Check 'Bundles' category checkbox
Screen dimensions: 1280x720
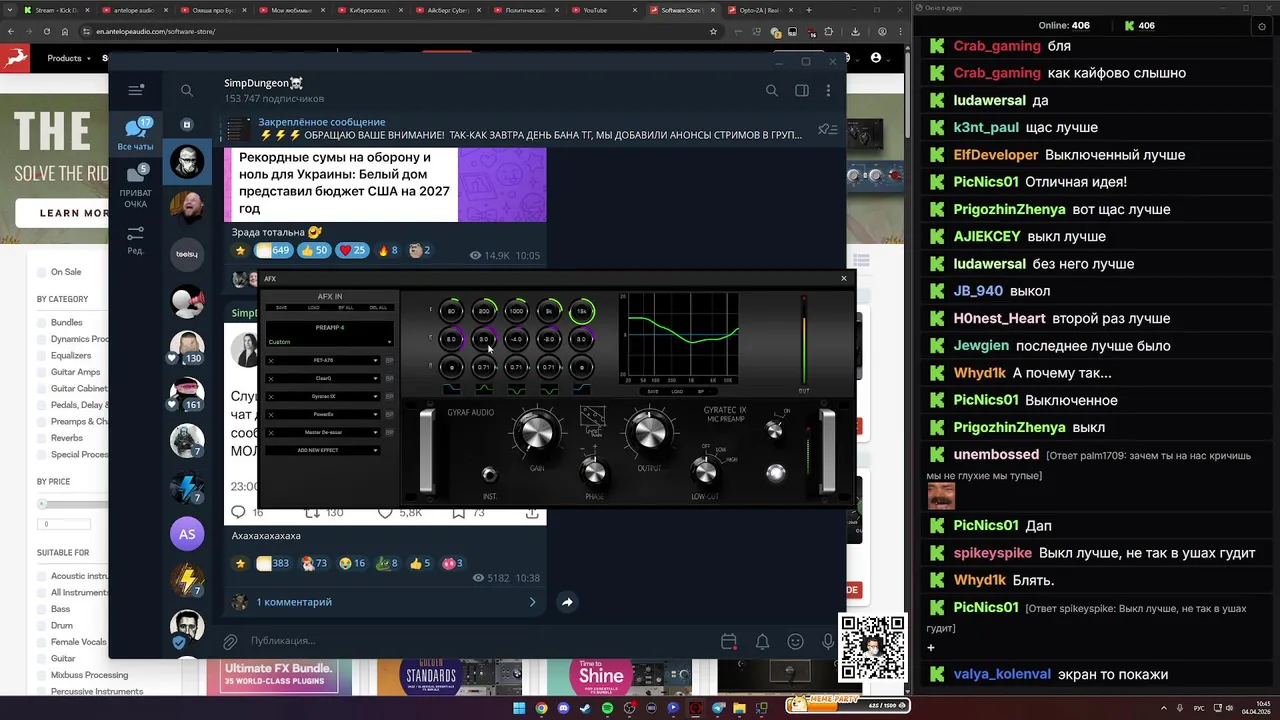(41, 322)
